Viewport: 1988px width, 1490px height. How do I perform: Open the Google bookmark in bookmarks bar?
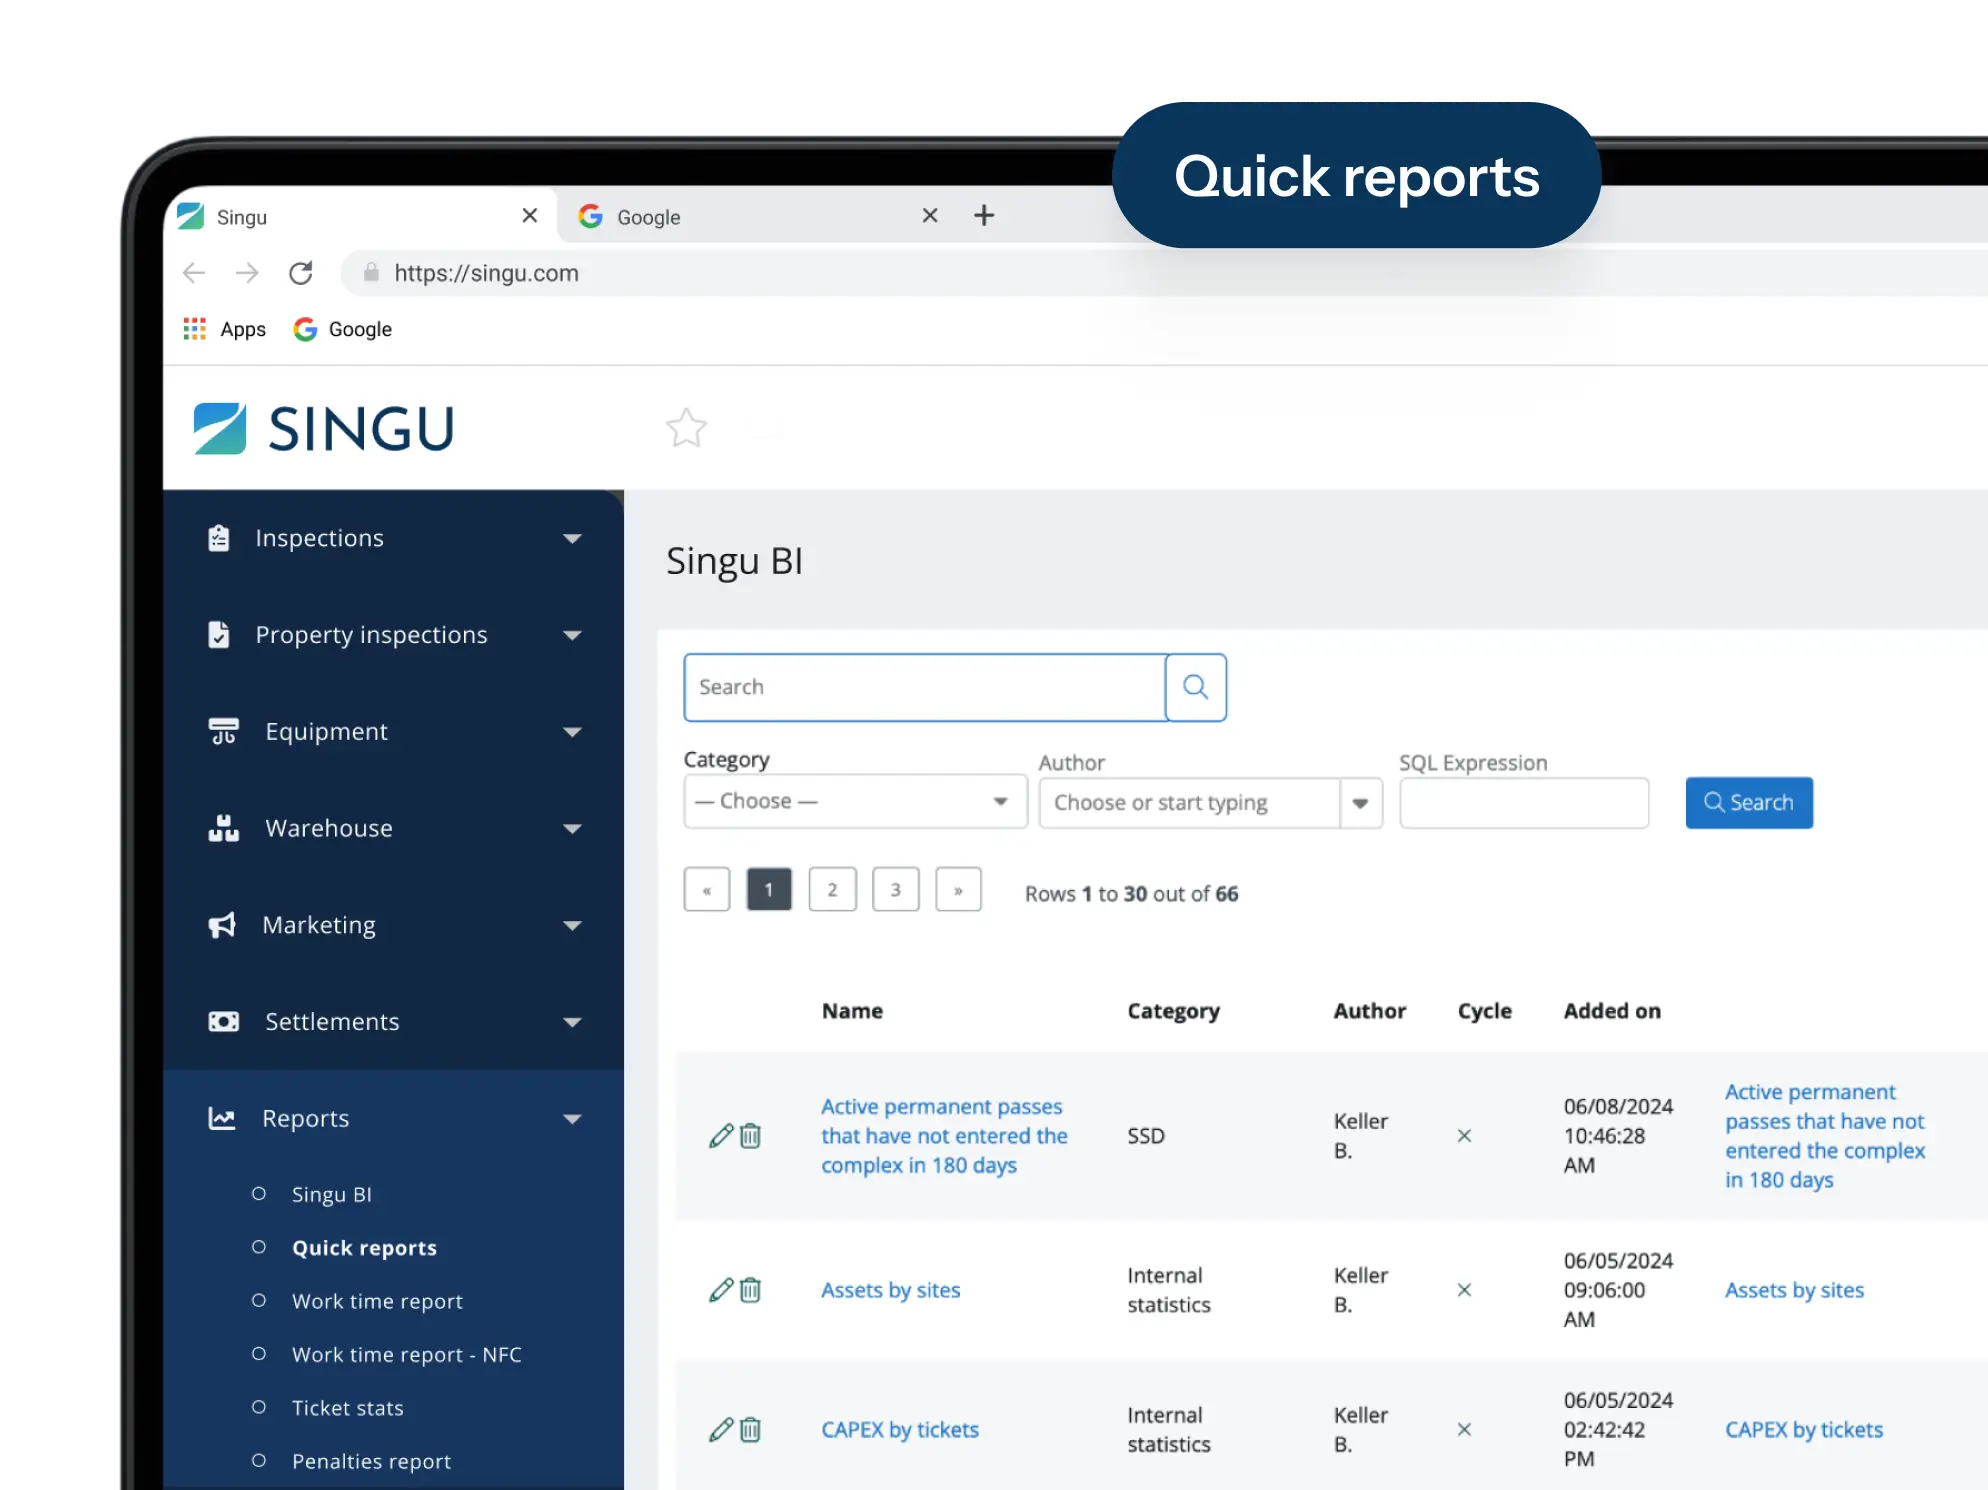pos(342,329)
